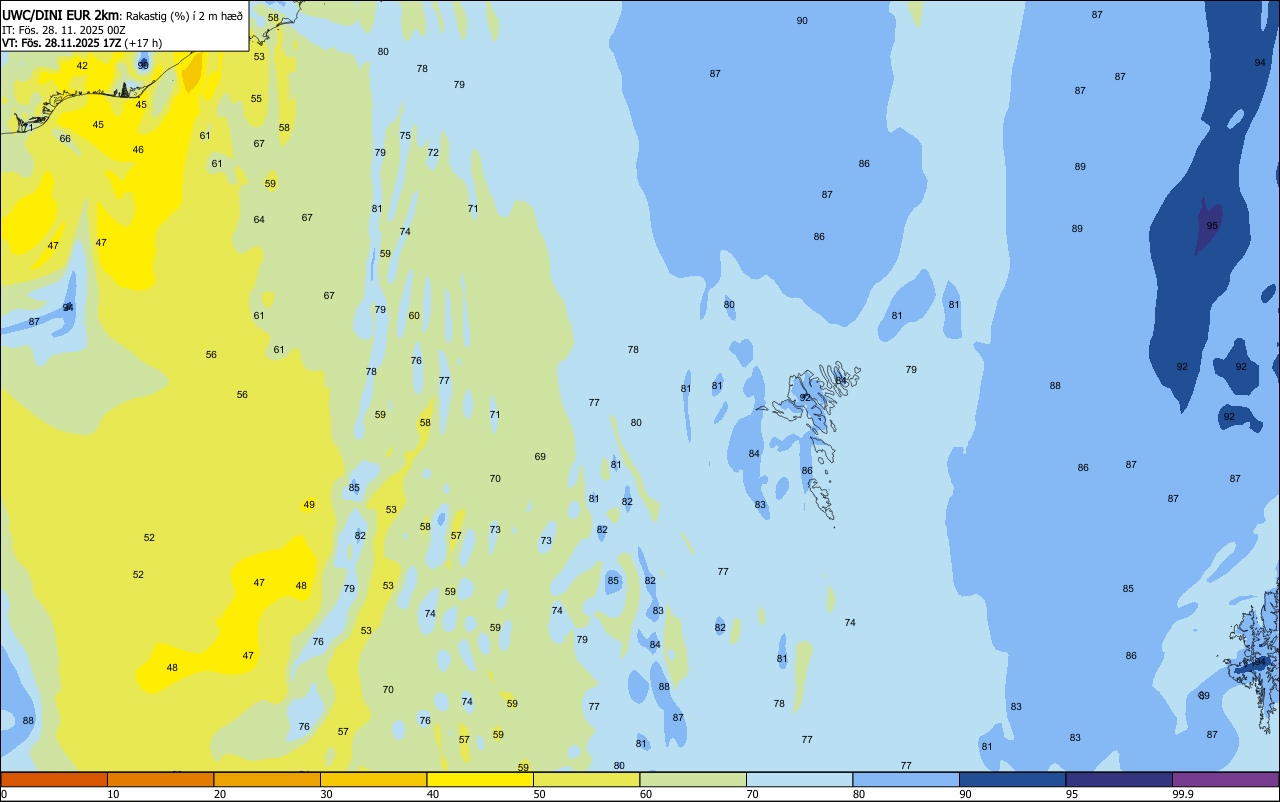Click the 0–10 dark orange legend swatch
The width and height of the screenshot is (1280, 802).
[x=54, y=779]
